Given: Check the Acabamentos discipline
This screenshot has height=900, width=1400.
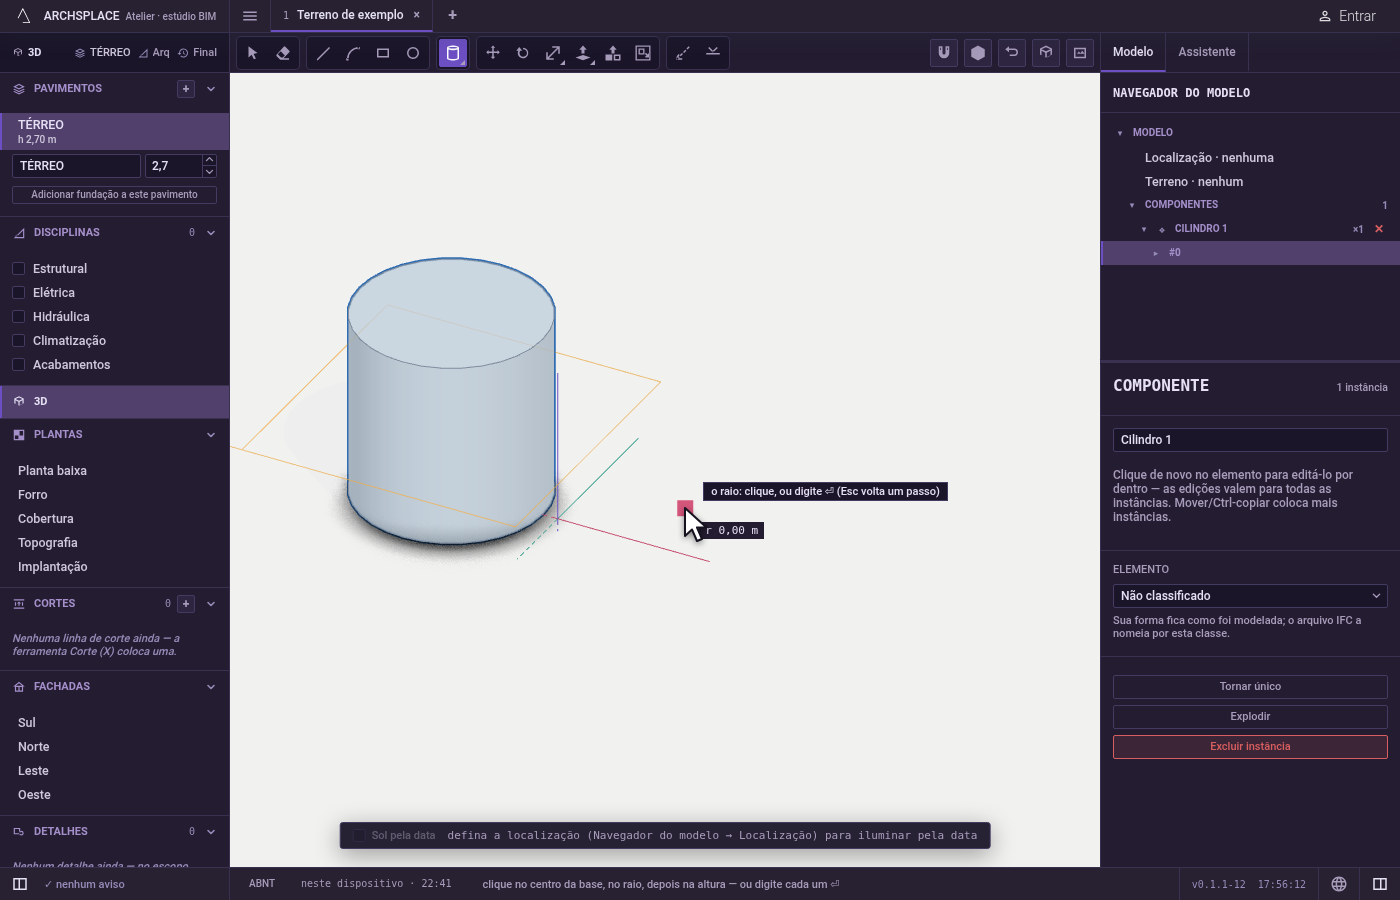Looking at the screenshot, I should tap(18, 365).
